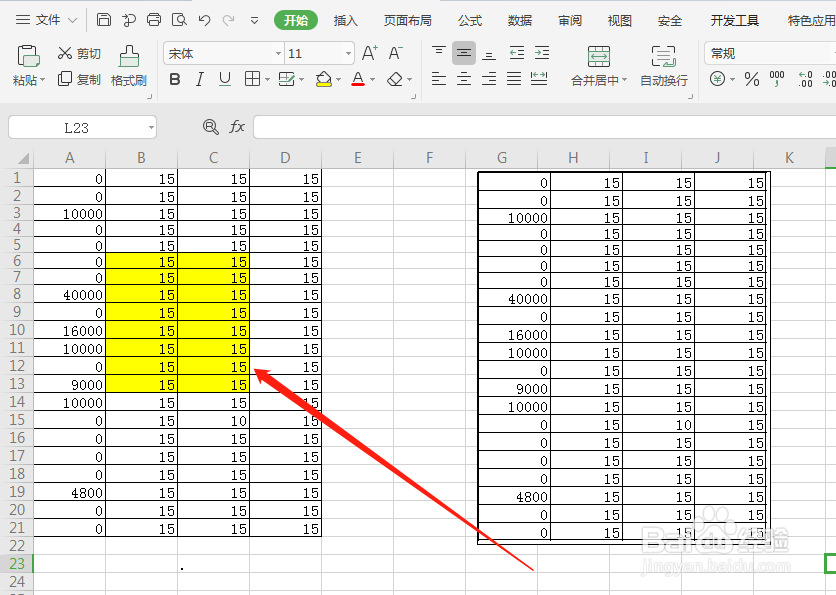Open the 文件 File menu

click(47, 20)
